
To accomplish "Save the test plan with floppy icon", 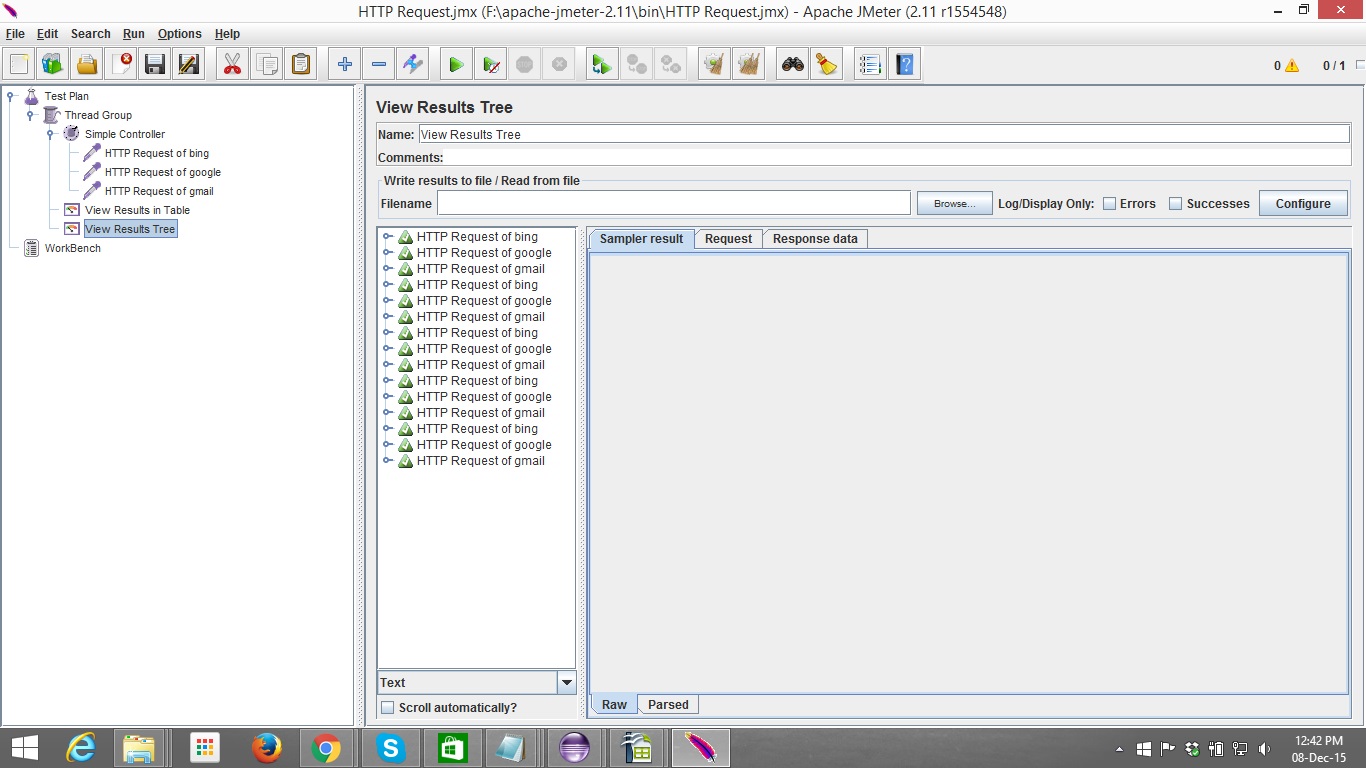I will pyautogui.click(x=155, y=65).
